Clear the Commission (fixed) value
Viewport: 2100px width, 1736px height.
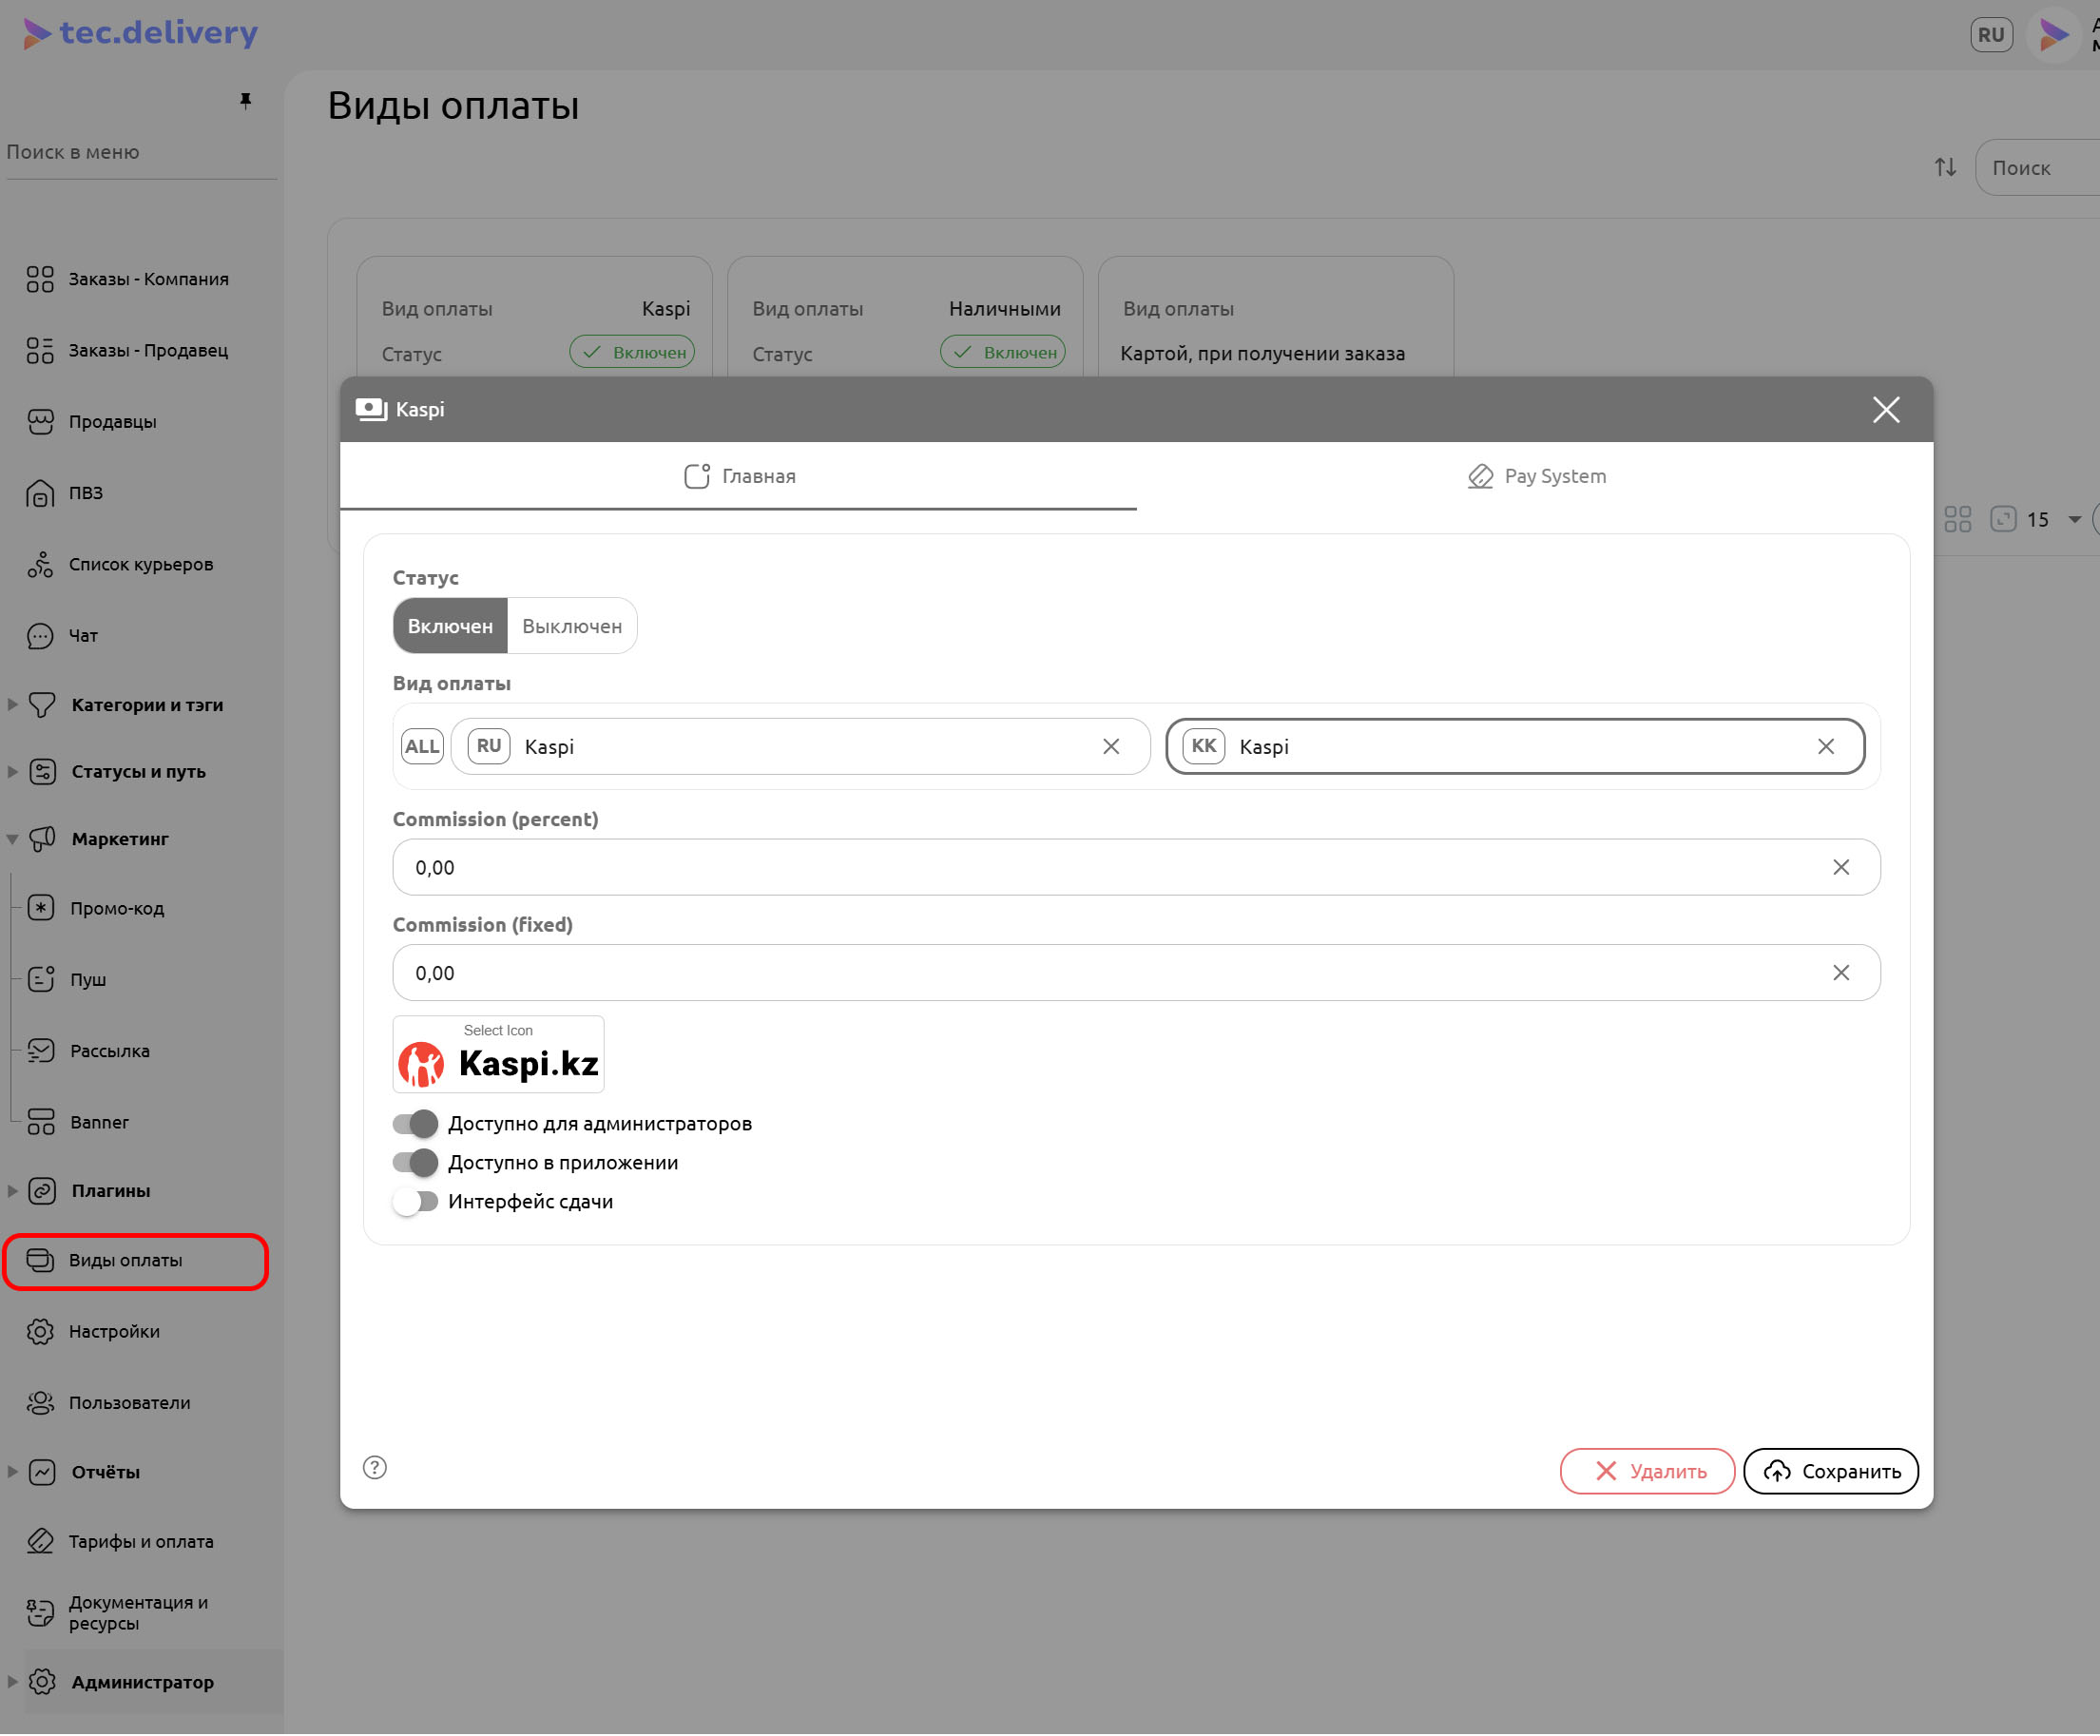point(1842,974)
